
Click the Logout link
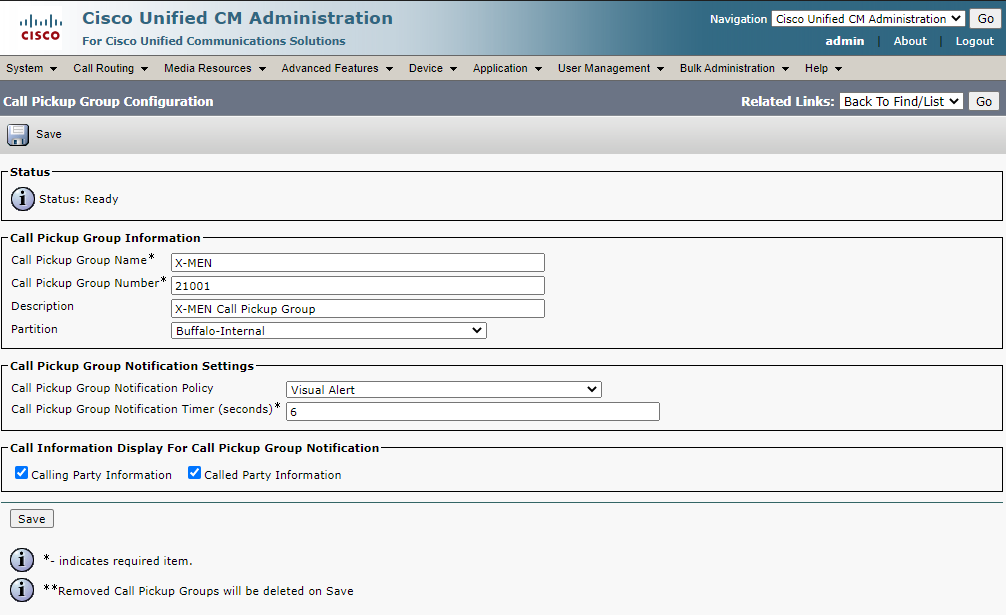click(974, 41)
